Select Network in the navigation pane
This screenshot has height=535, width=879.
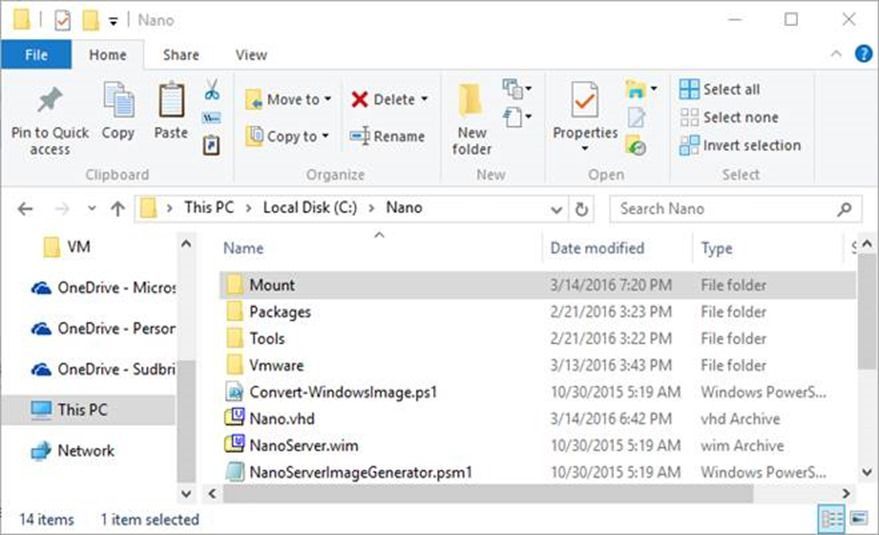73,450
